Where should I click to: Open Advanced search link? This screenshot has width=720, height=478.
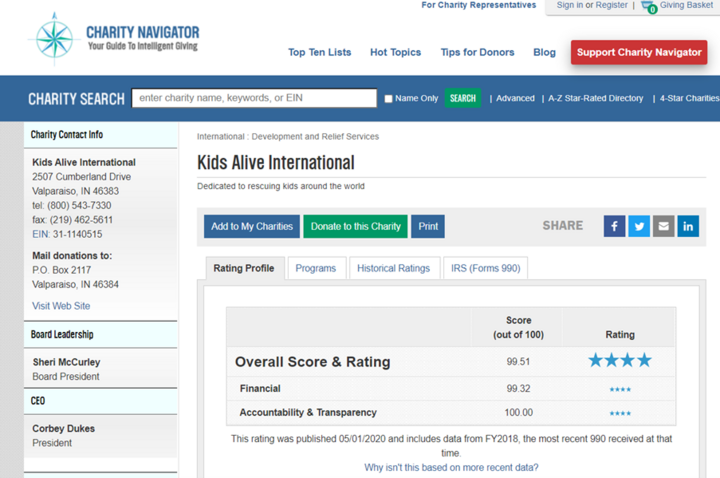(515, 98)
